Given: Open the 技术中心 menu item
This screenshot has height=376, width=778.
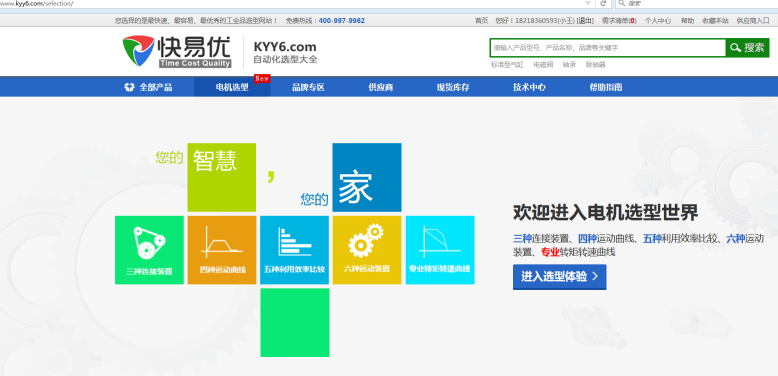Looking at the screenshot, I should (x=529, y=87).
